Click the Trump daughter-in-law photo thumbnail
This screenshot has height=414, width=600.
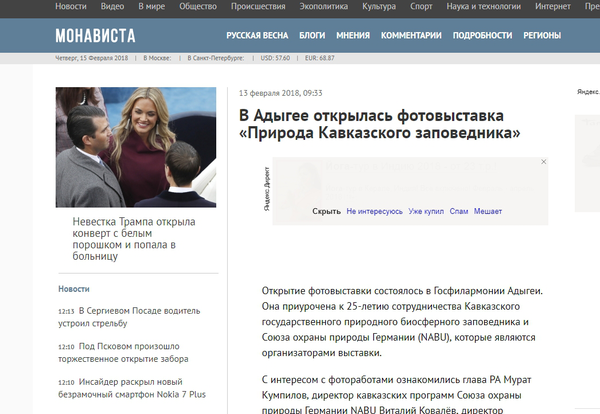tap(136, 147)
